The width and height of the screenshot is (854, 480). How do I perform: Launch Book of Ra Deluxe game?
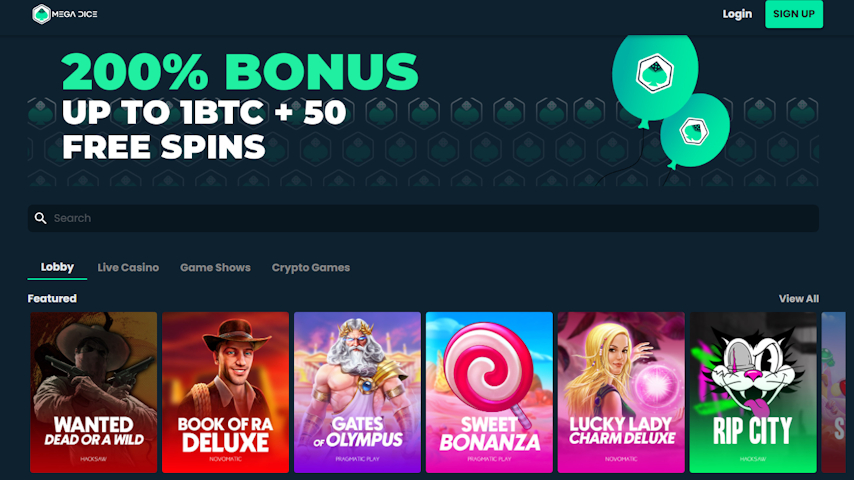point(225,392)
